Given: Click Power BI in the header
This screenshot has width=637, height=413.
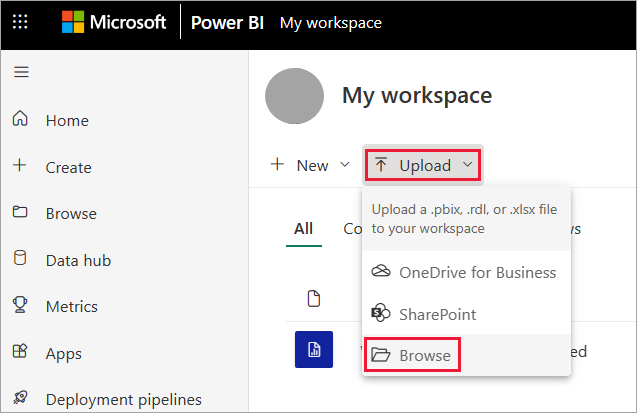Looking at the screenshot, I should 228,22.
